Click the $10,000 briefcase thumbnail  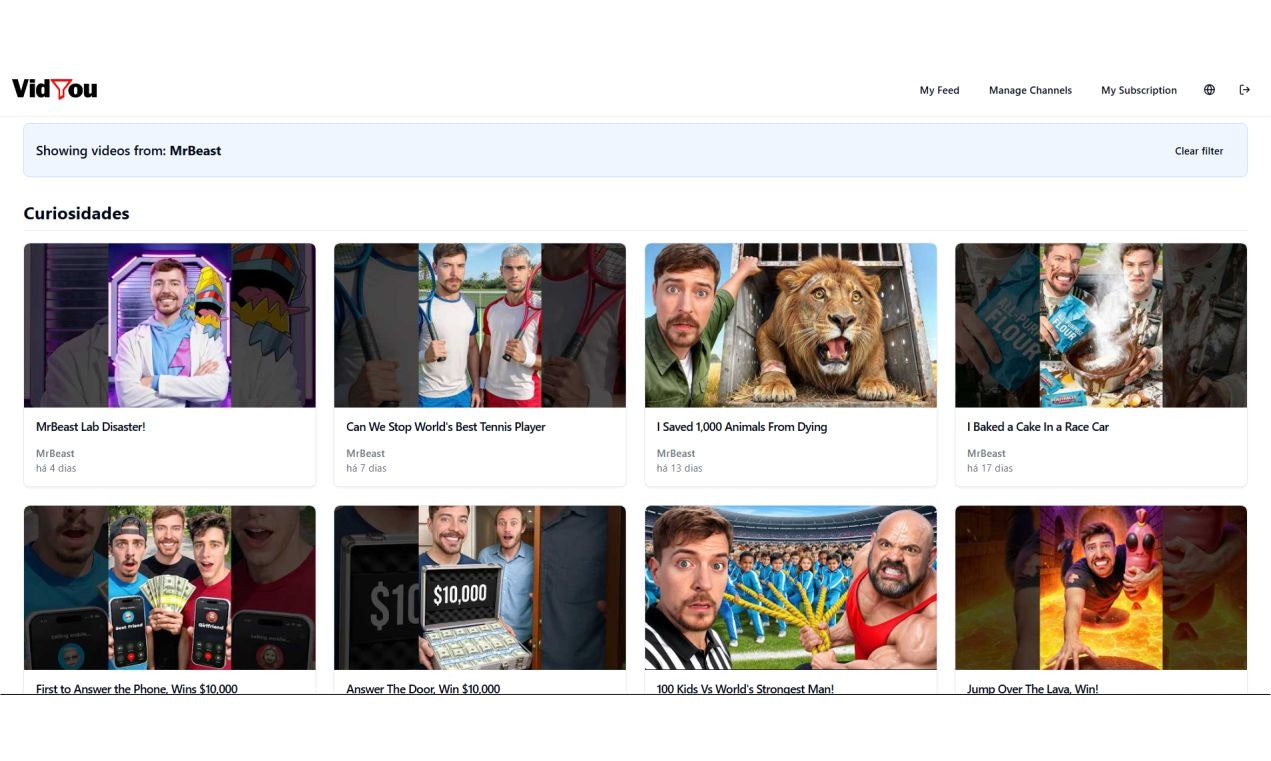480,586
